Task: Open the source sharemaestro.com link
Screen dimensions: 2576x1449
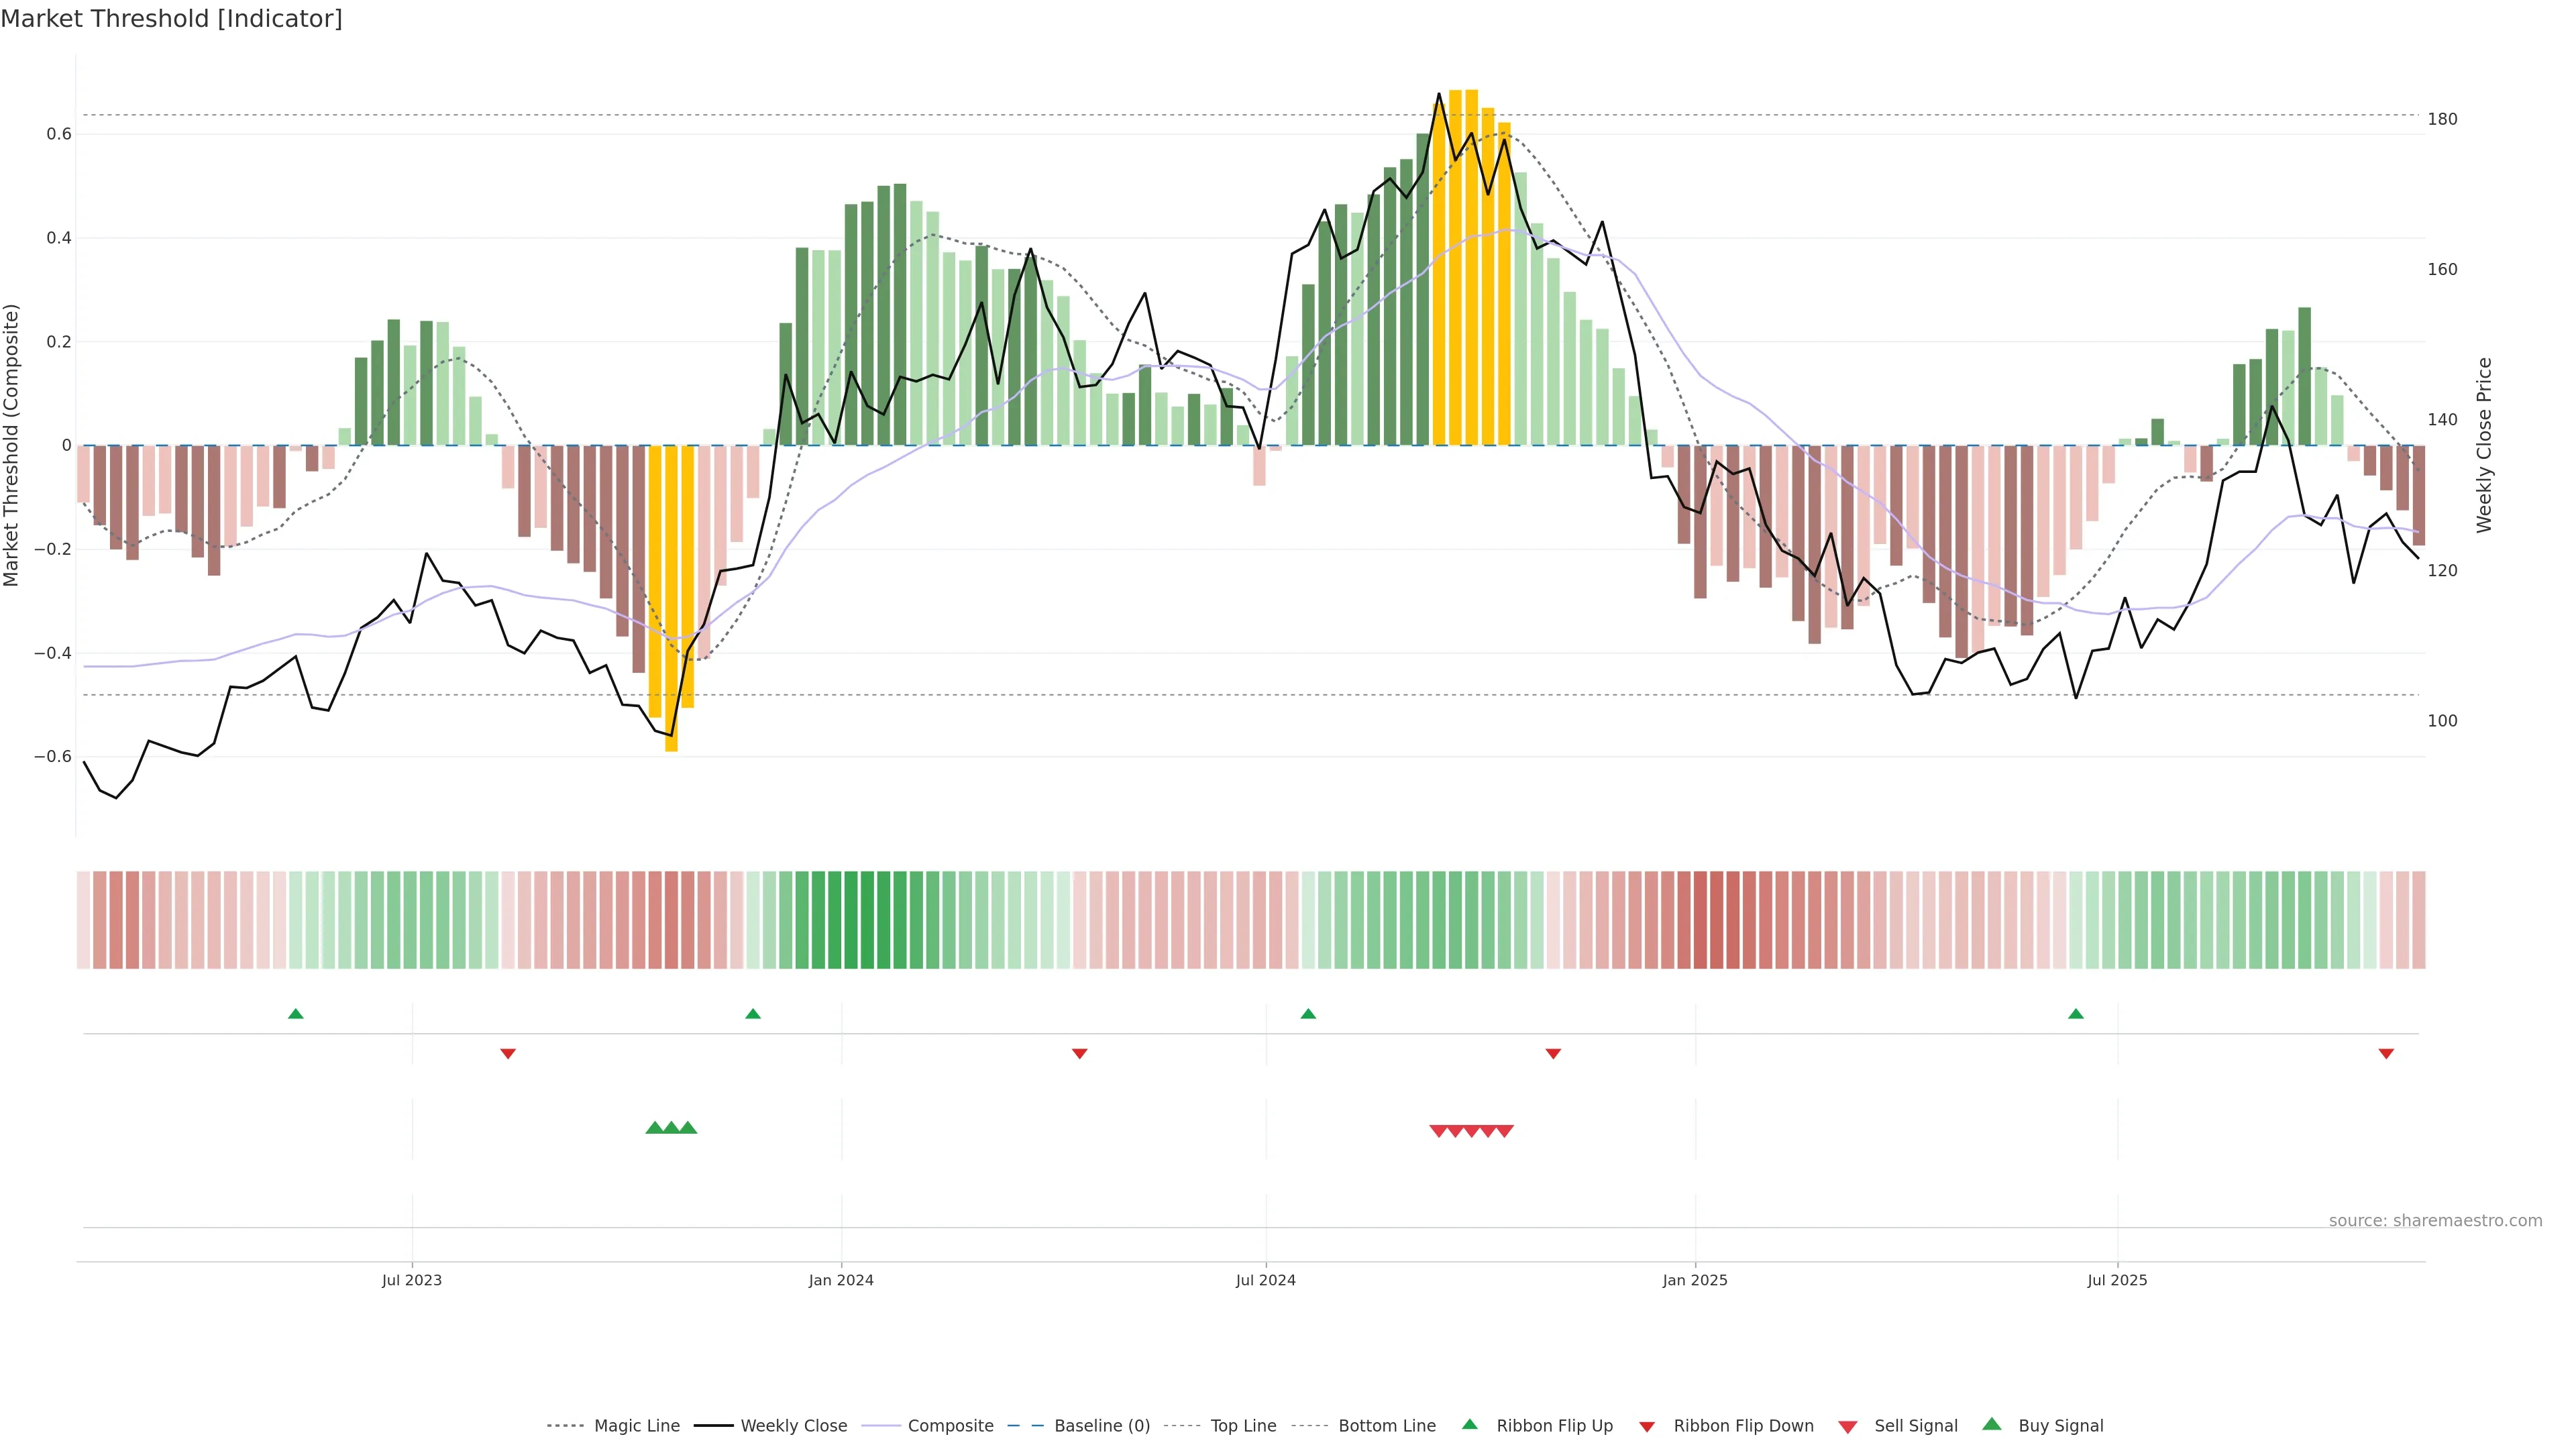Action: [2435, 1220]
